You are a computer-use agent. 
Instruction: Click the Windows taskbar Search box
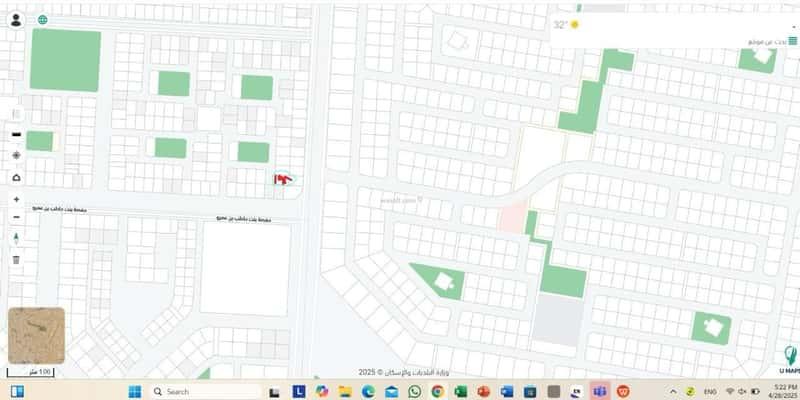click(204, 391)
